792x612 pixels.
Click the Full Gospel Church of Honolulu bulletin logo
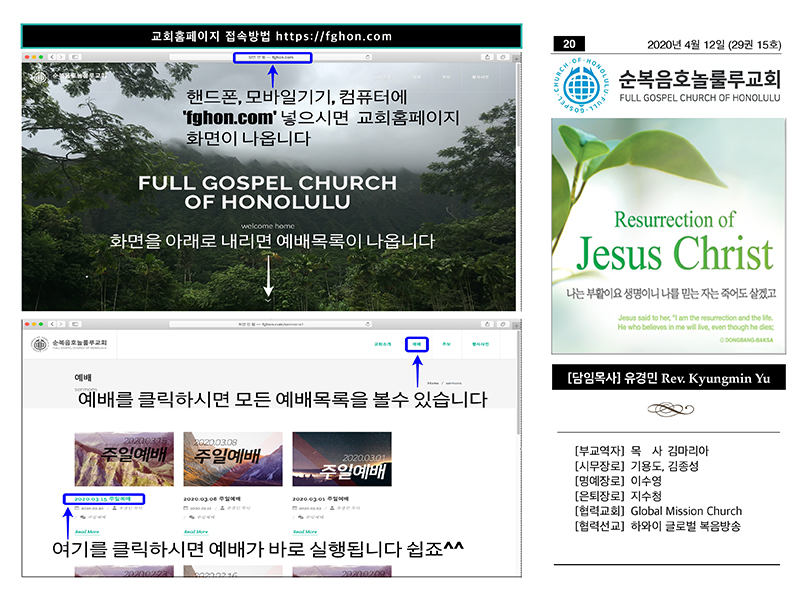[581, 86]
